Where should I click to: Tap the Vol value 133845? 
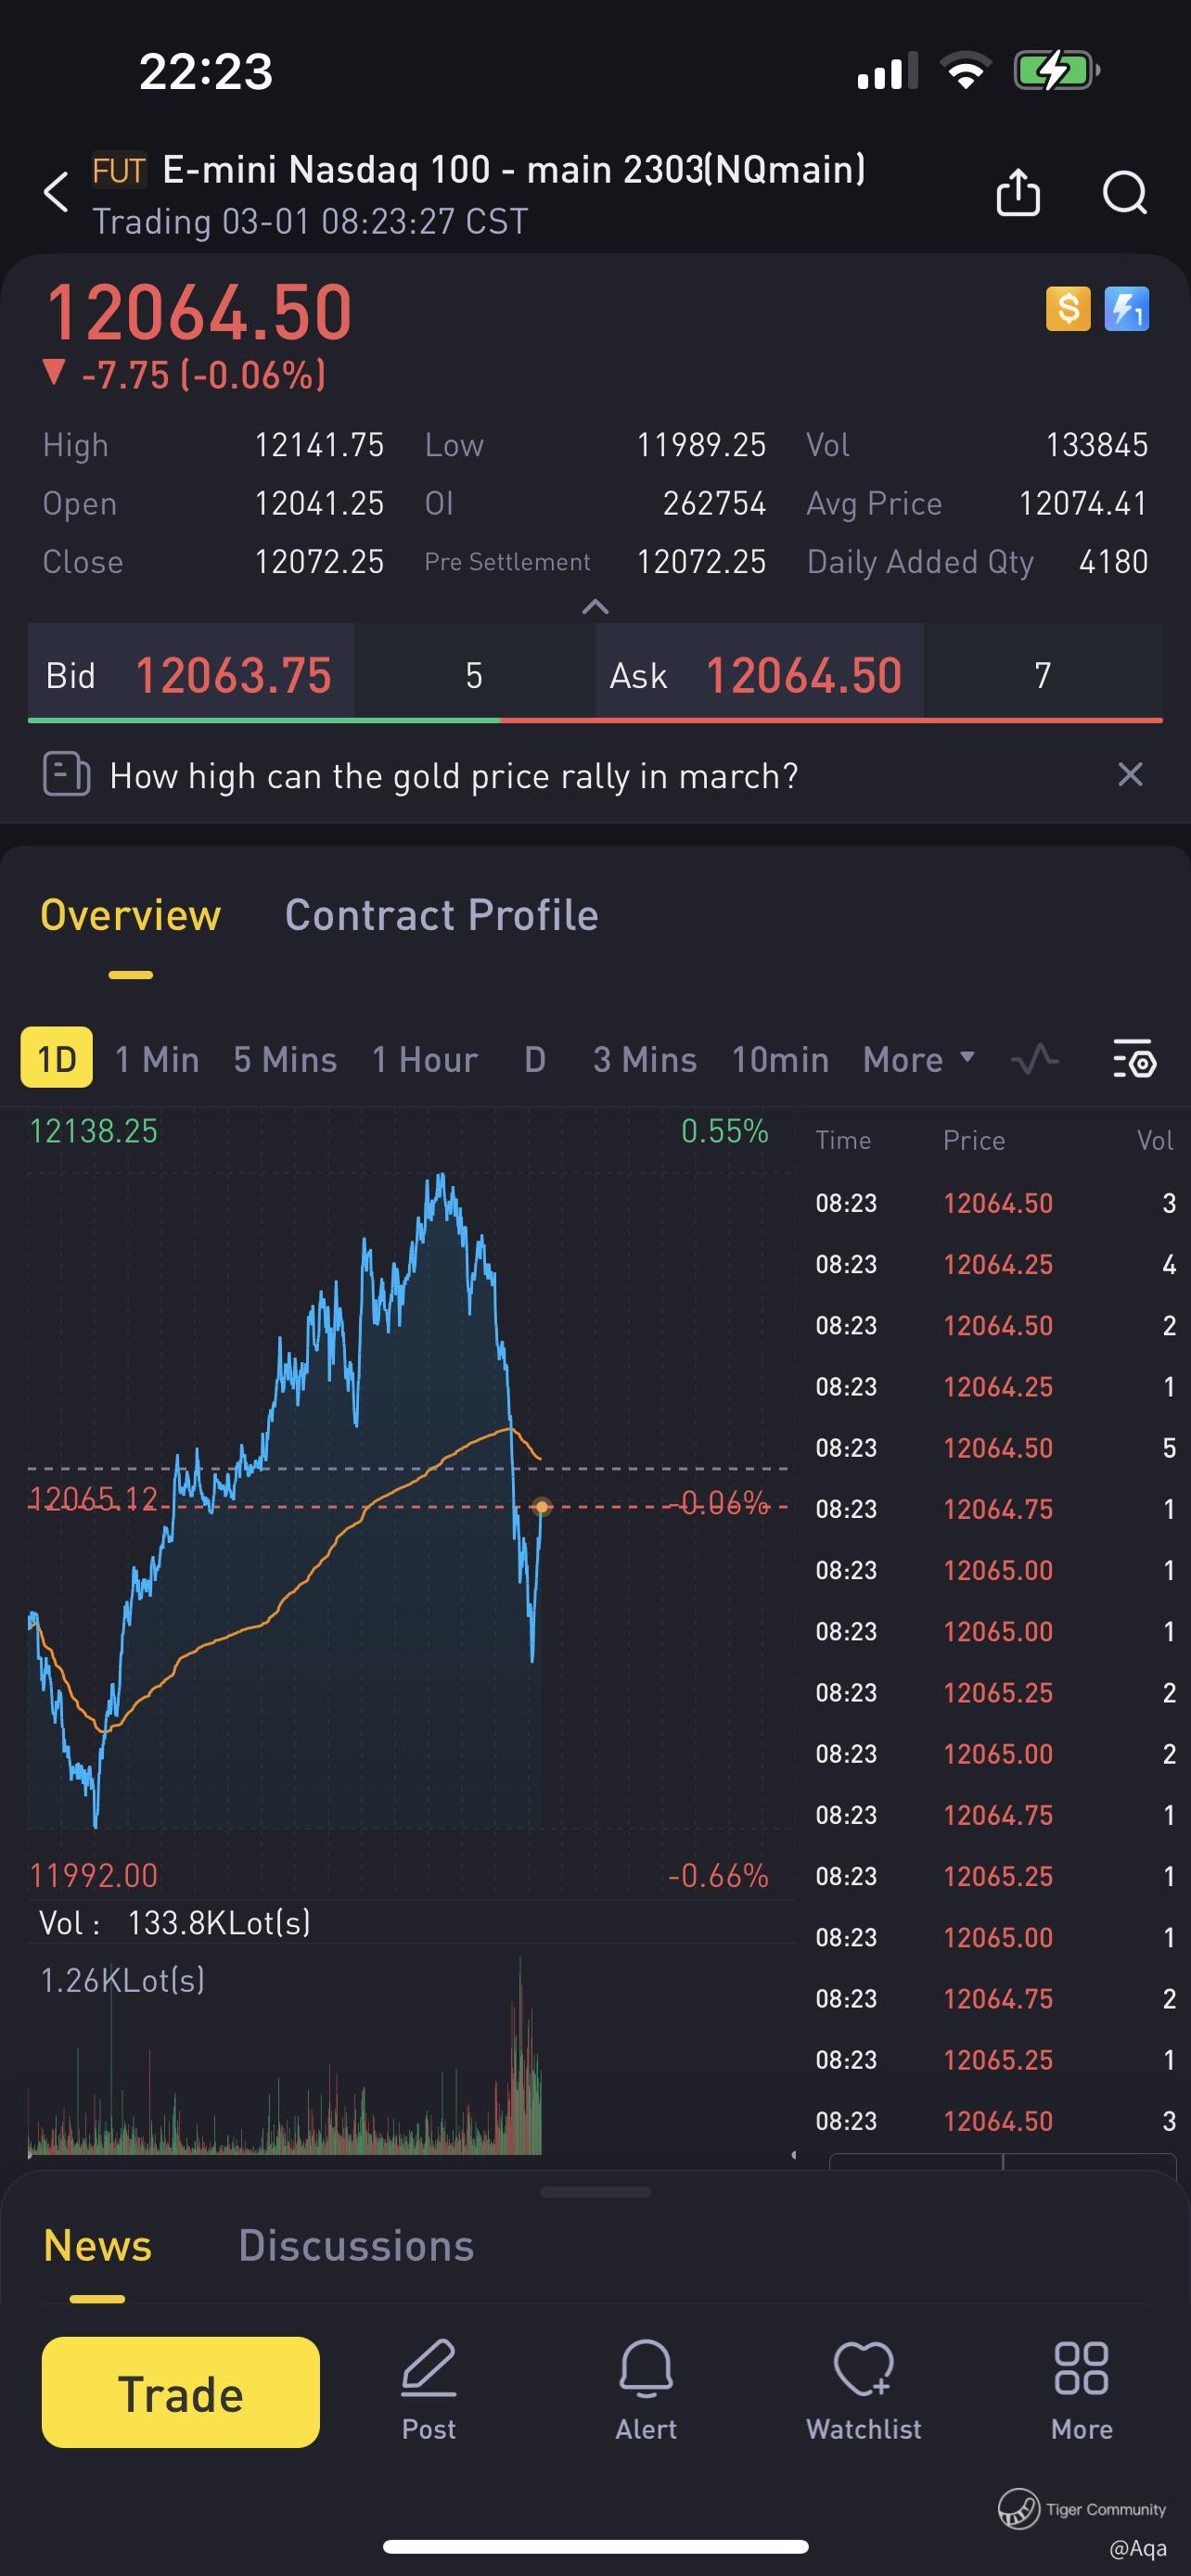(x=1097, y=445)
